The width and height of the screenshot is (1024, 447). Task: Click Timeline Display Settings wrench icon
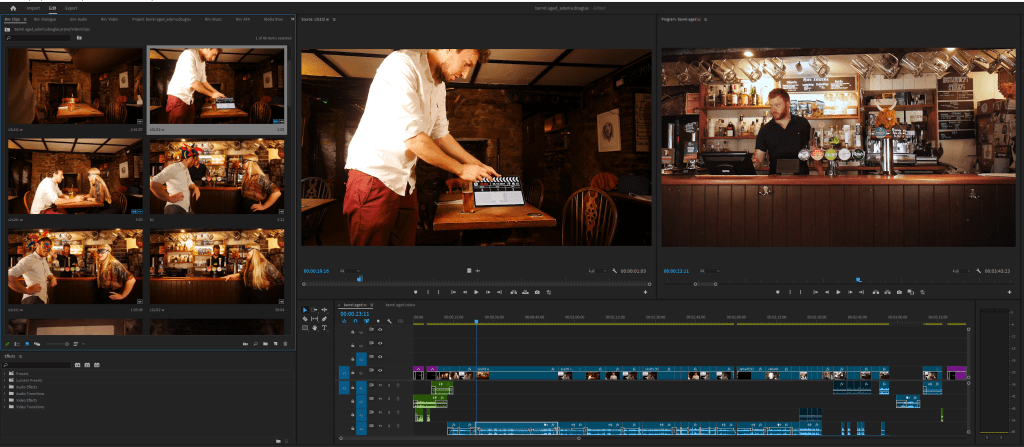(x=389, y=321)
